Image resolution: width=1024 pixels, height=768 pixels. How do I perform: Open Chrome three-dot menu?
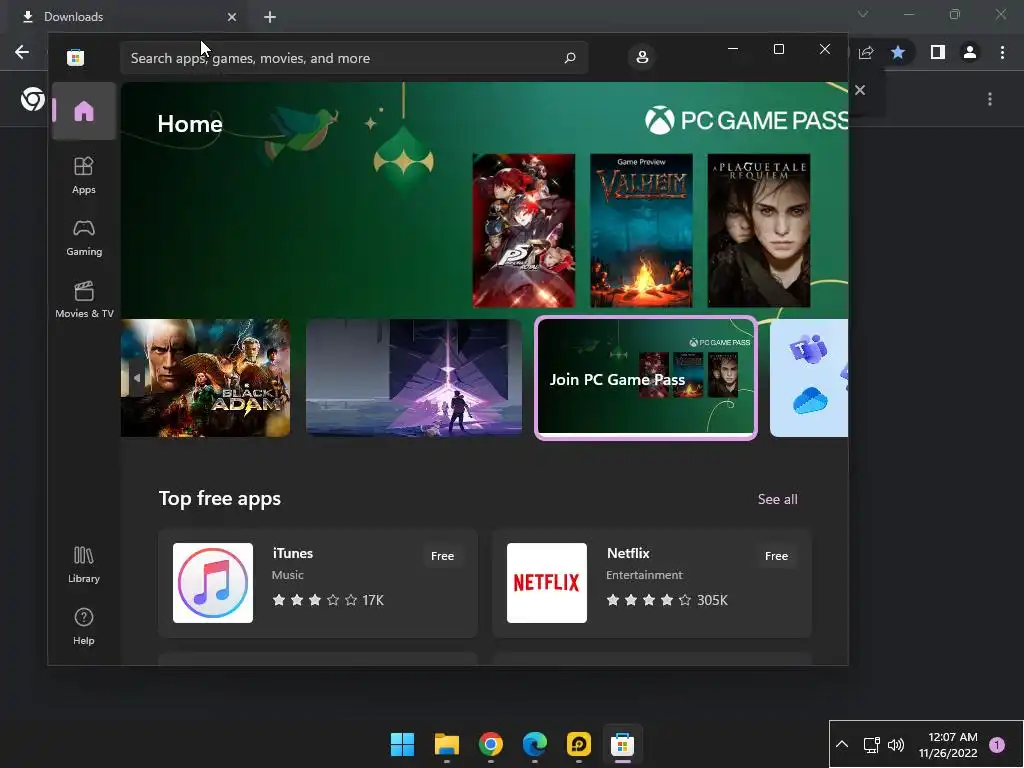point(1002,52)
